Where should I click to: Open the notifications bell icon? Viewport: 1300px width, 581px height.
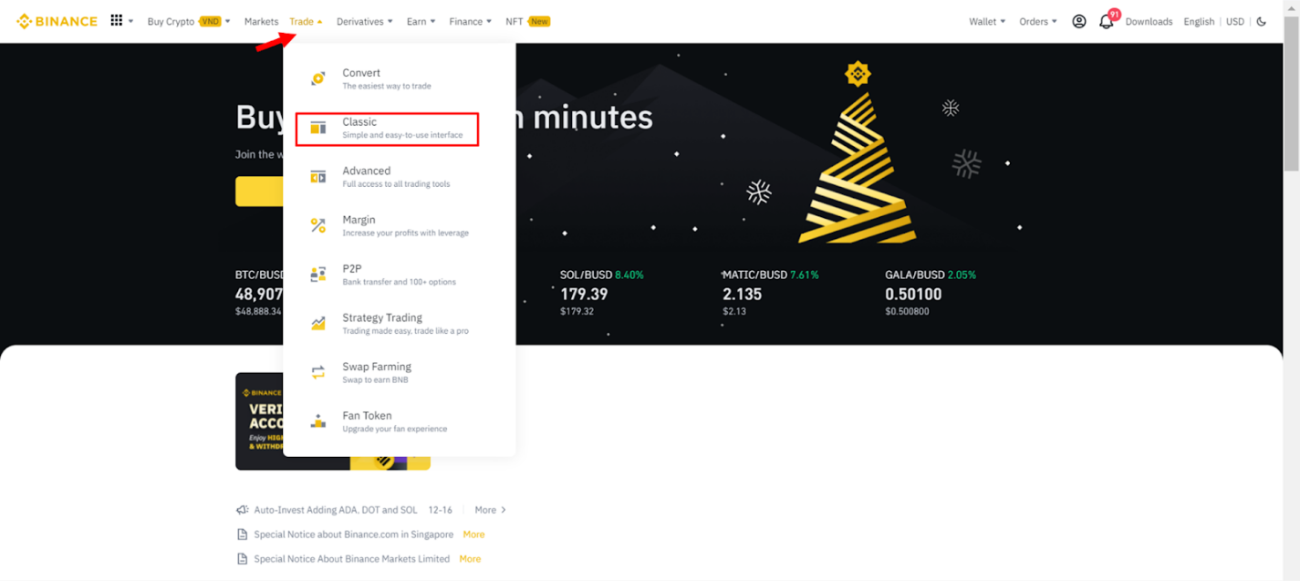click(x=1106, y=22)
